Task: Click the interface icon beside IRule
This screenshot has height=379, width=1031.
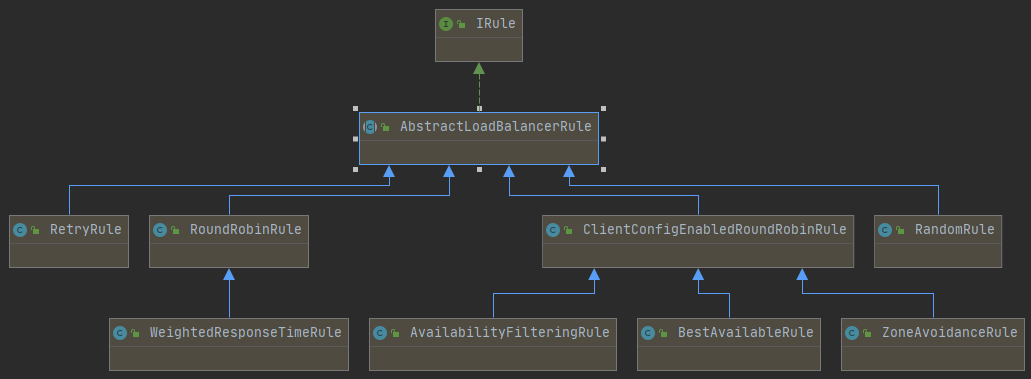Action: pos(446,24)
